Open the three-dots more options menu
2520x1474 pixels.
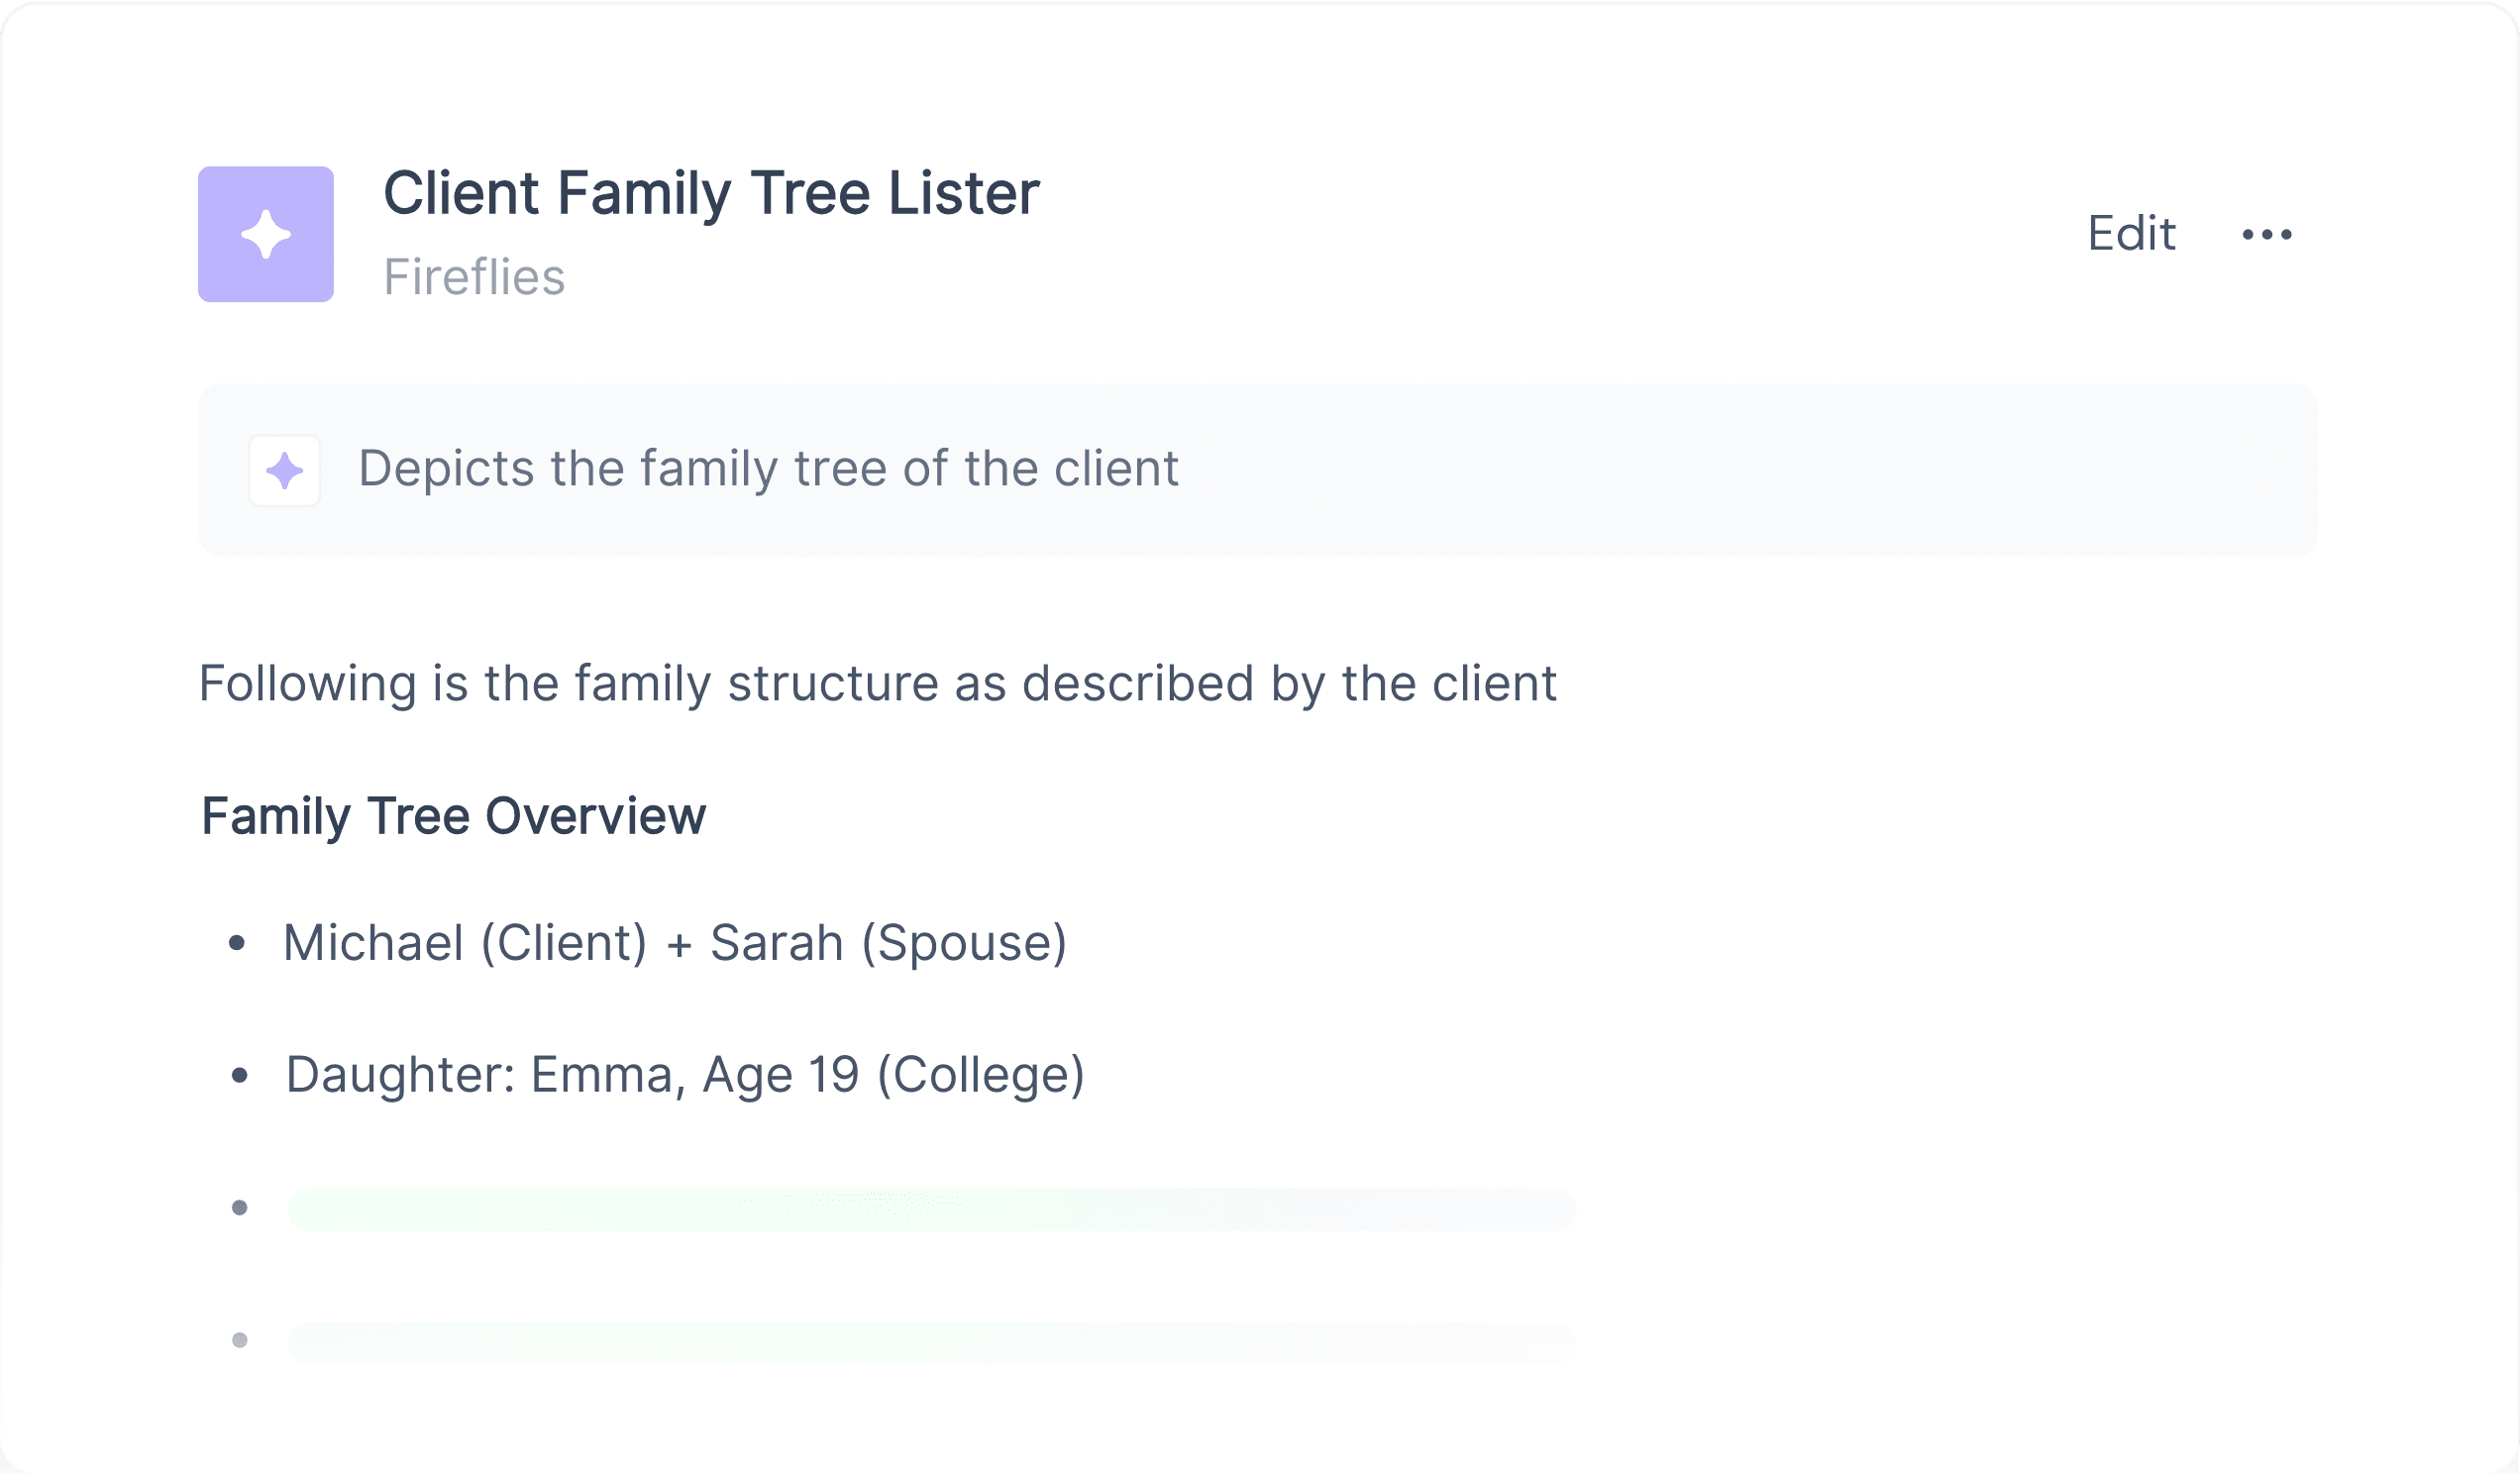(x=2267, y=234)
